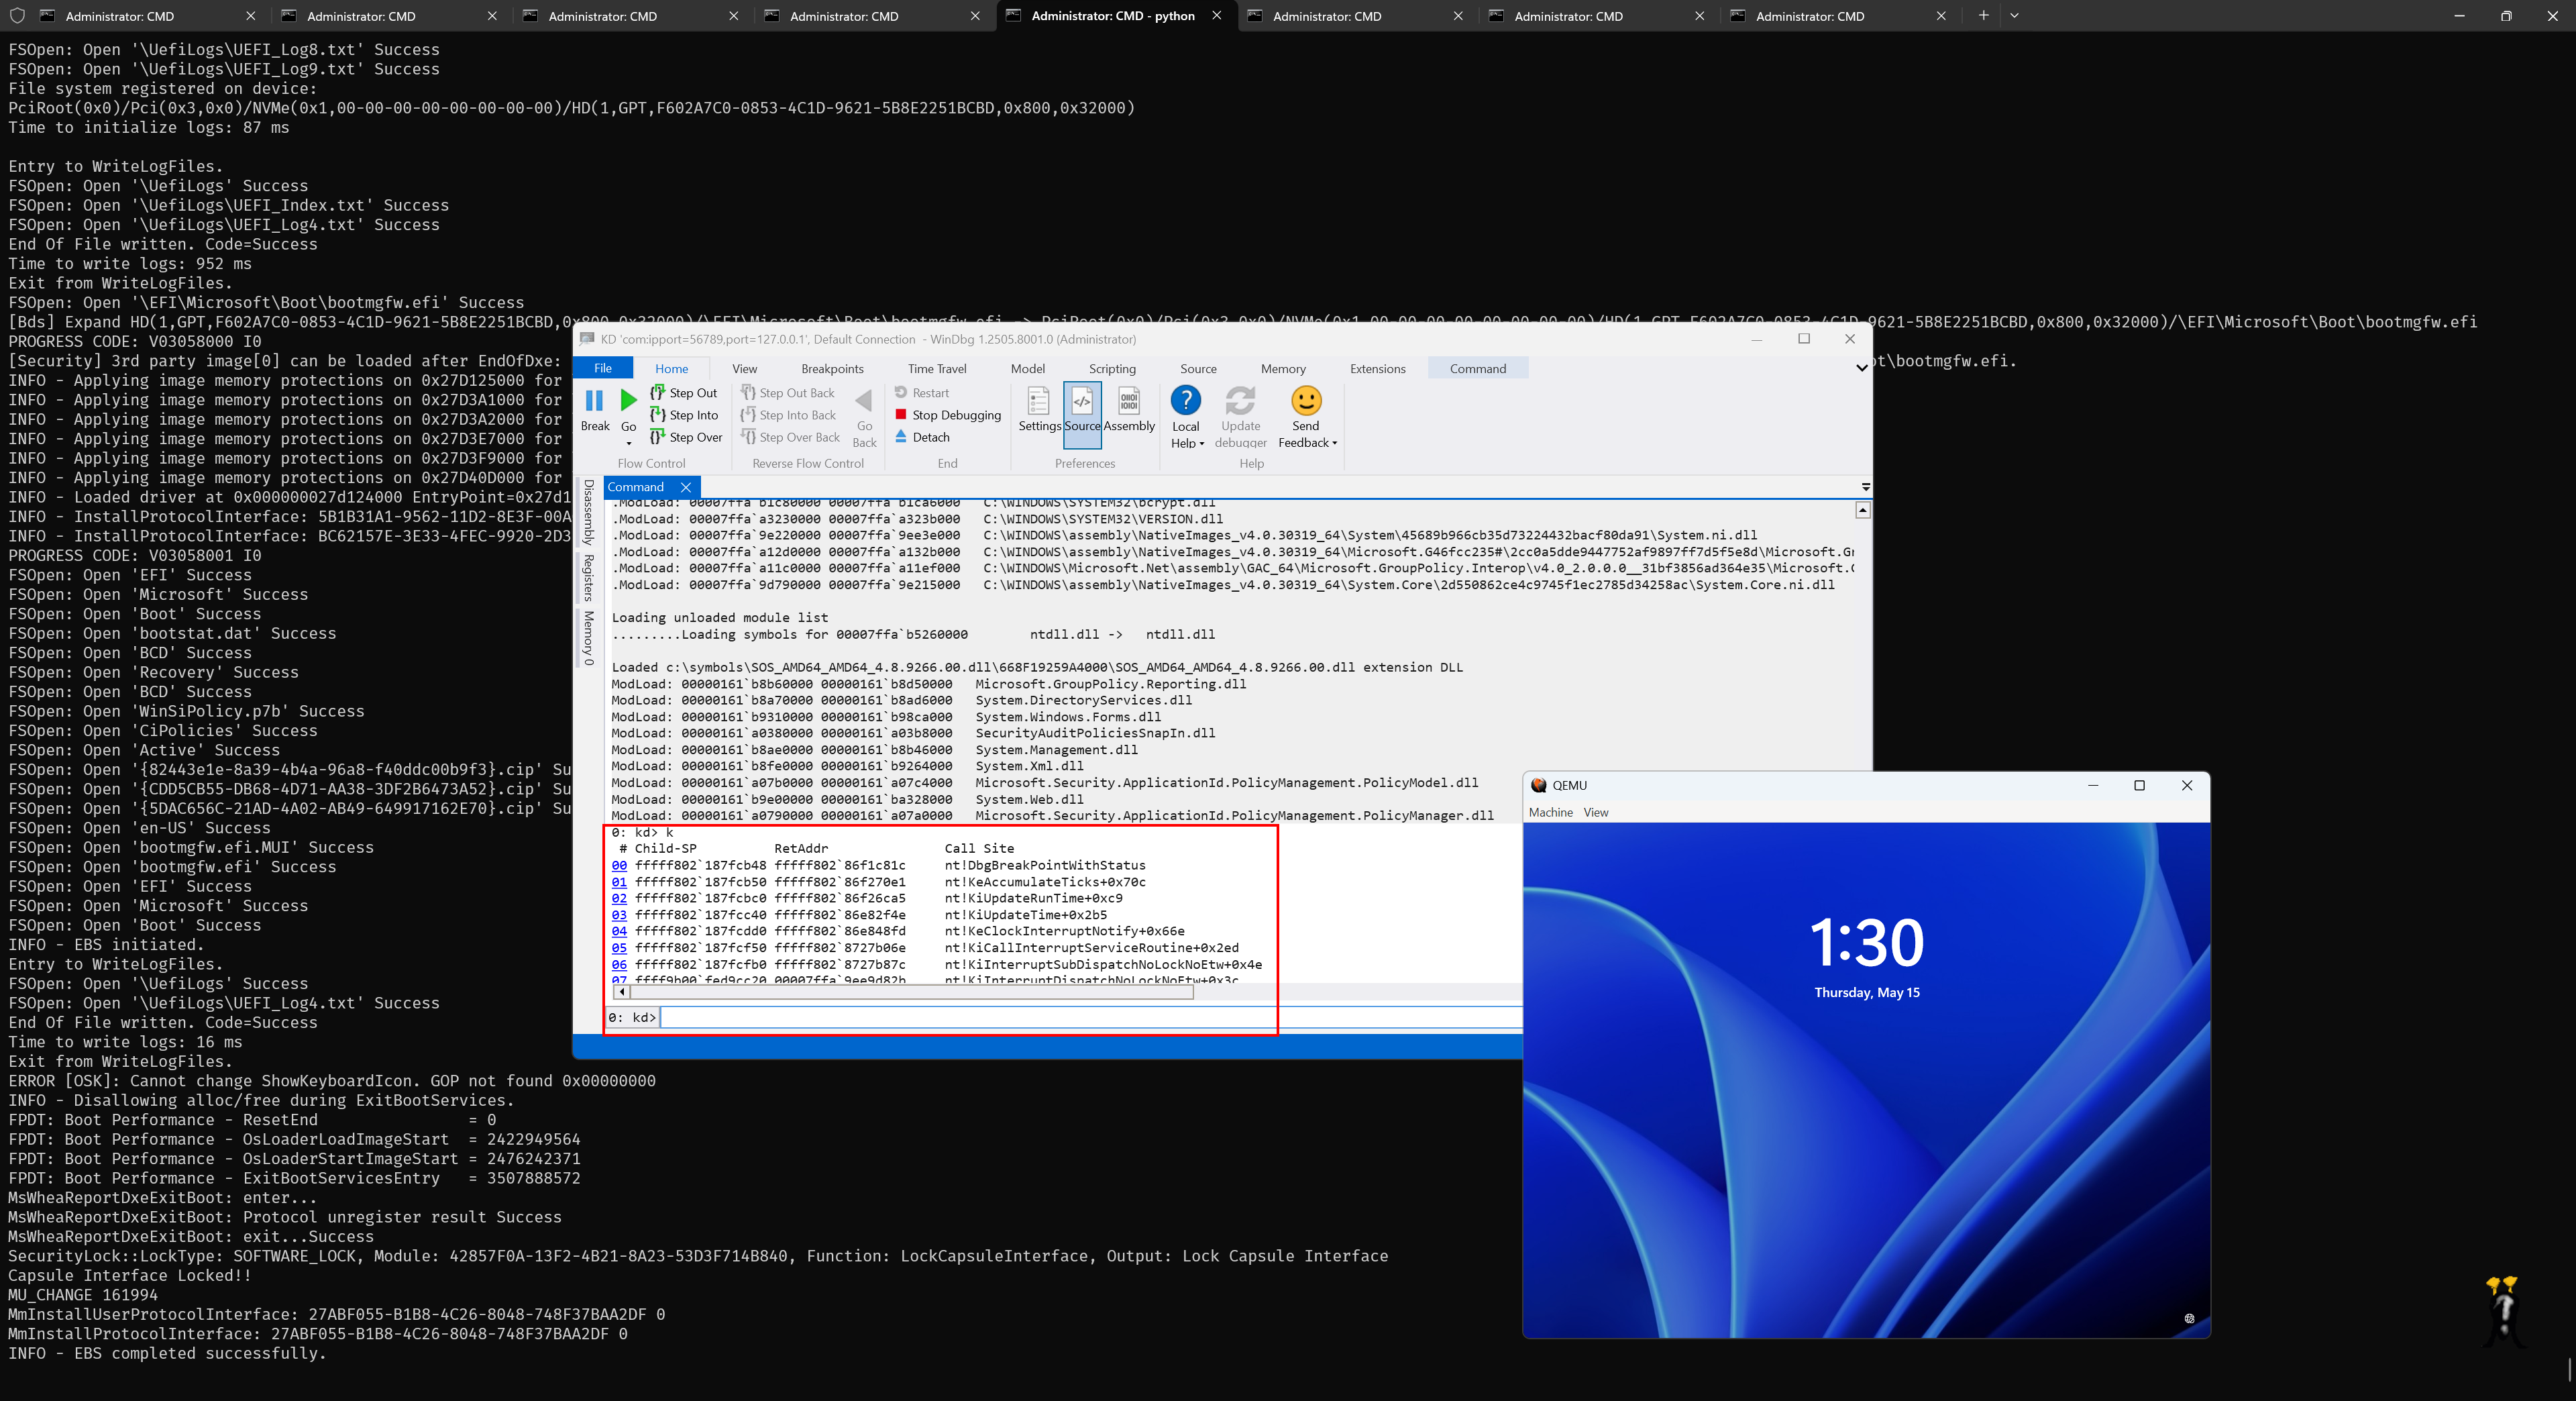Viewport: 2576px width, 1401px height.
Task: Click Step Out Back
Action: [787, 393]
